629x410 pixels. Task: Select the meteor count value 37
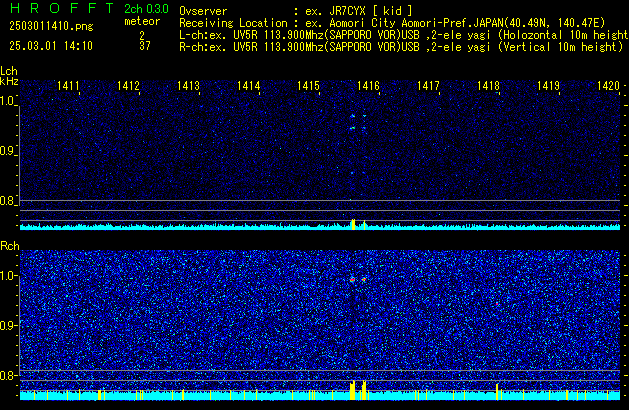(x=145, y=46)
